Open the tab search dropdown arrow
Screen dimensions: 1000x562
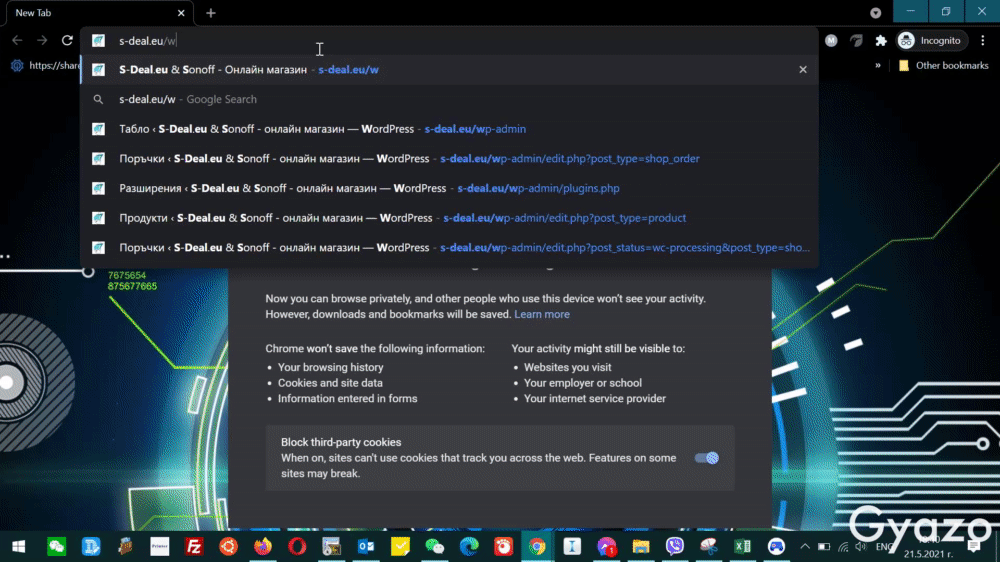876,13
